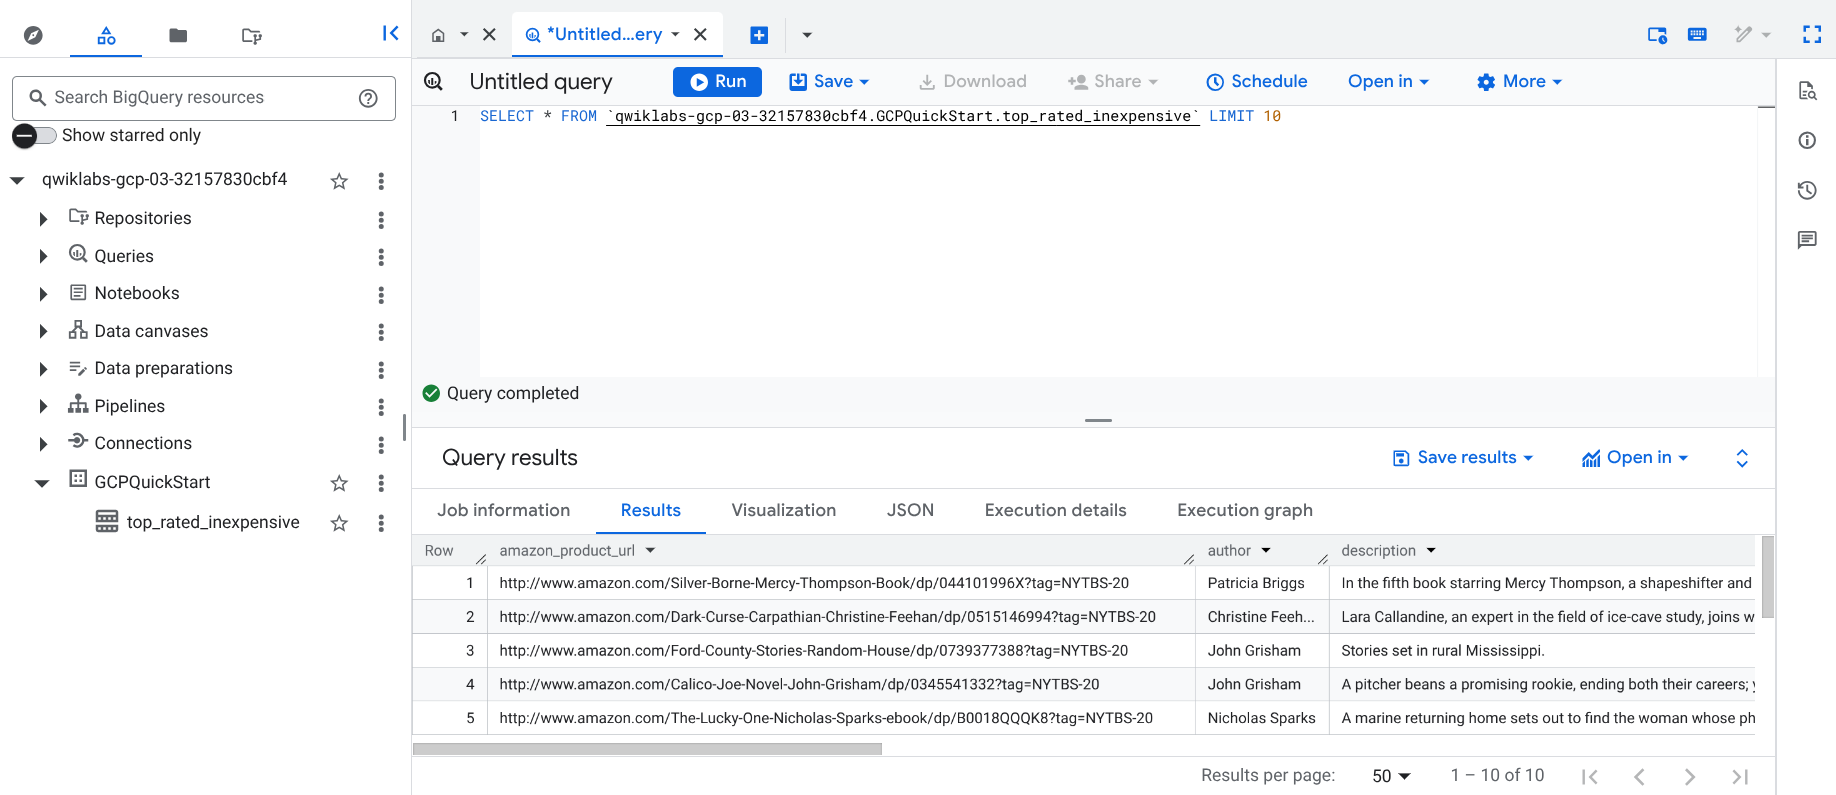Open the Schedule query option
The width and height of the screenshot is (1836, 795).
pyautogui.click(x=1256, y=82)
